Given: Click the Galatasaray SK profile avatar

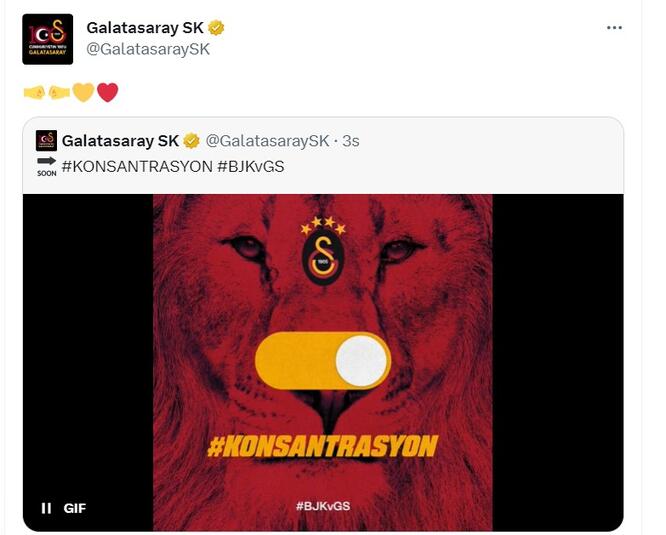Looking at the screenshot, I should [x=48, y=39].
